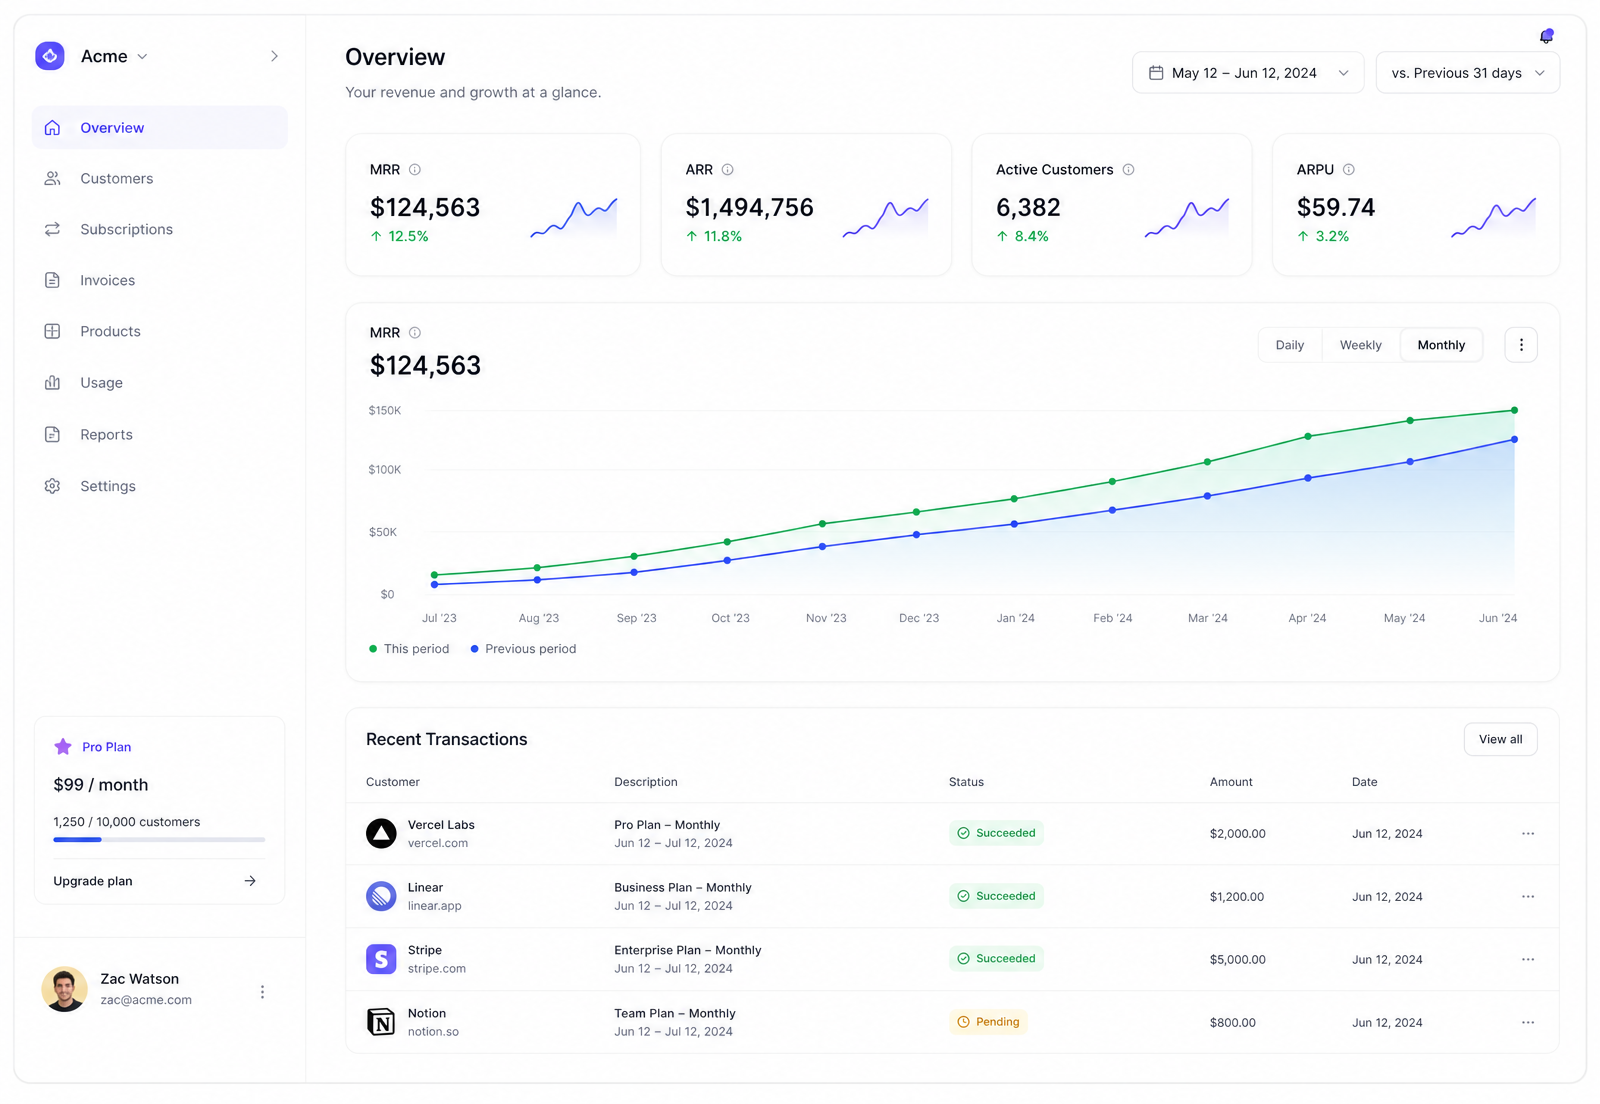Click Jun '24 green data point
The image size is (1600, 1104).
coord(1514,410)
